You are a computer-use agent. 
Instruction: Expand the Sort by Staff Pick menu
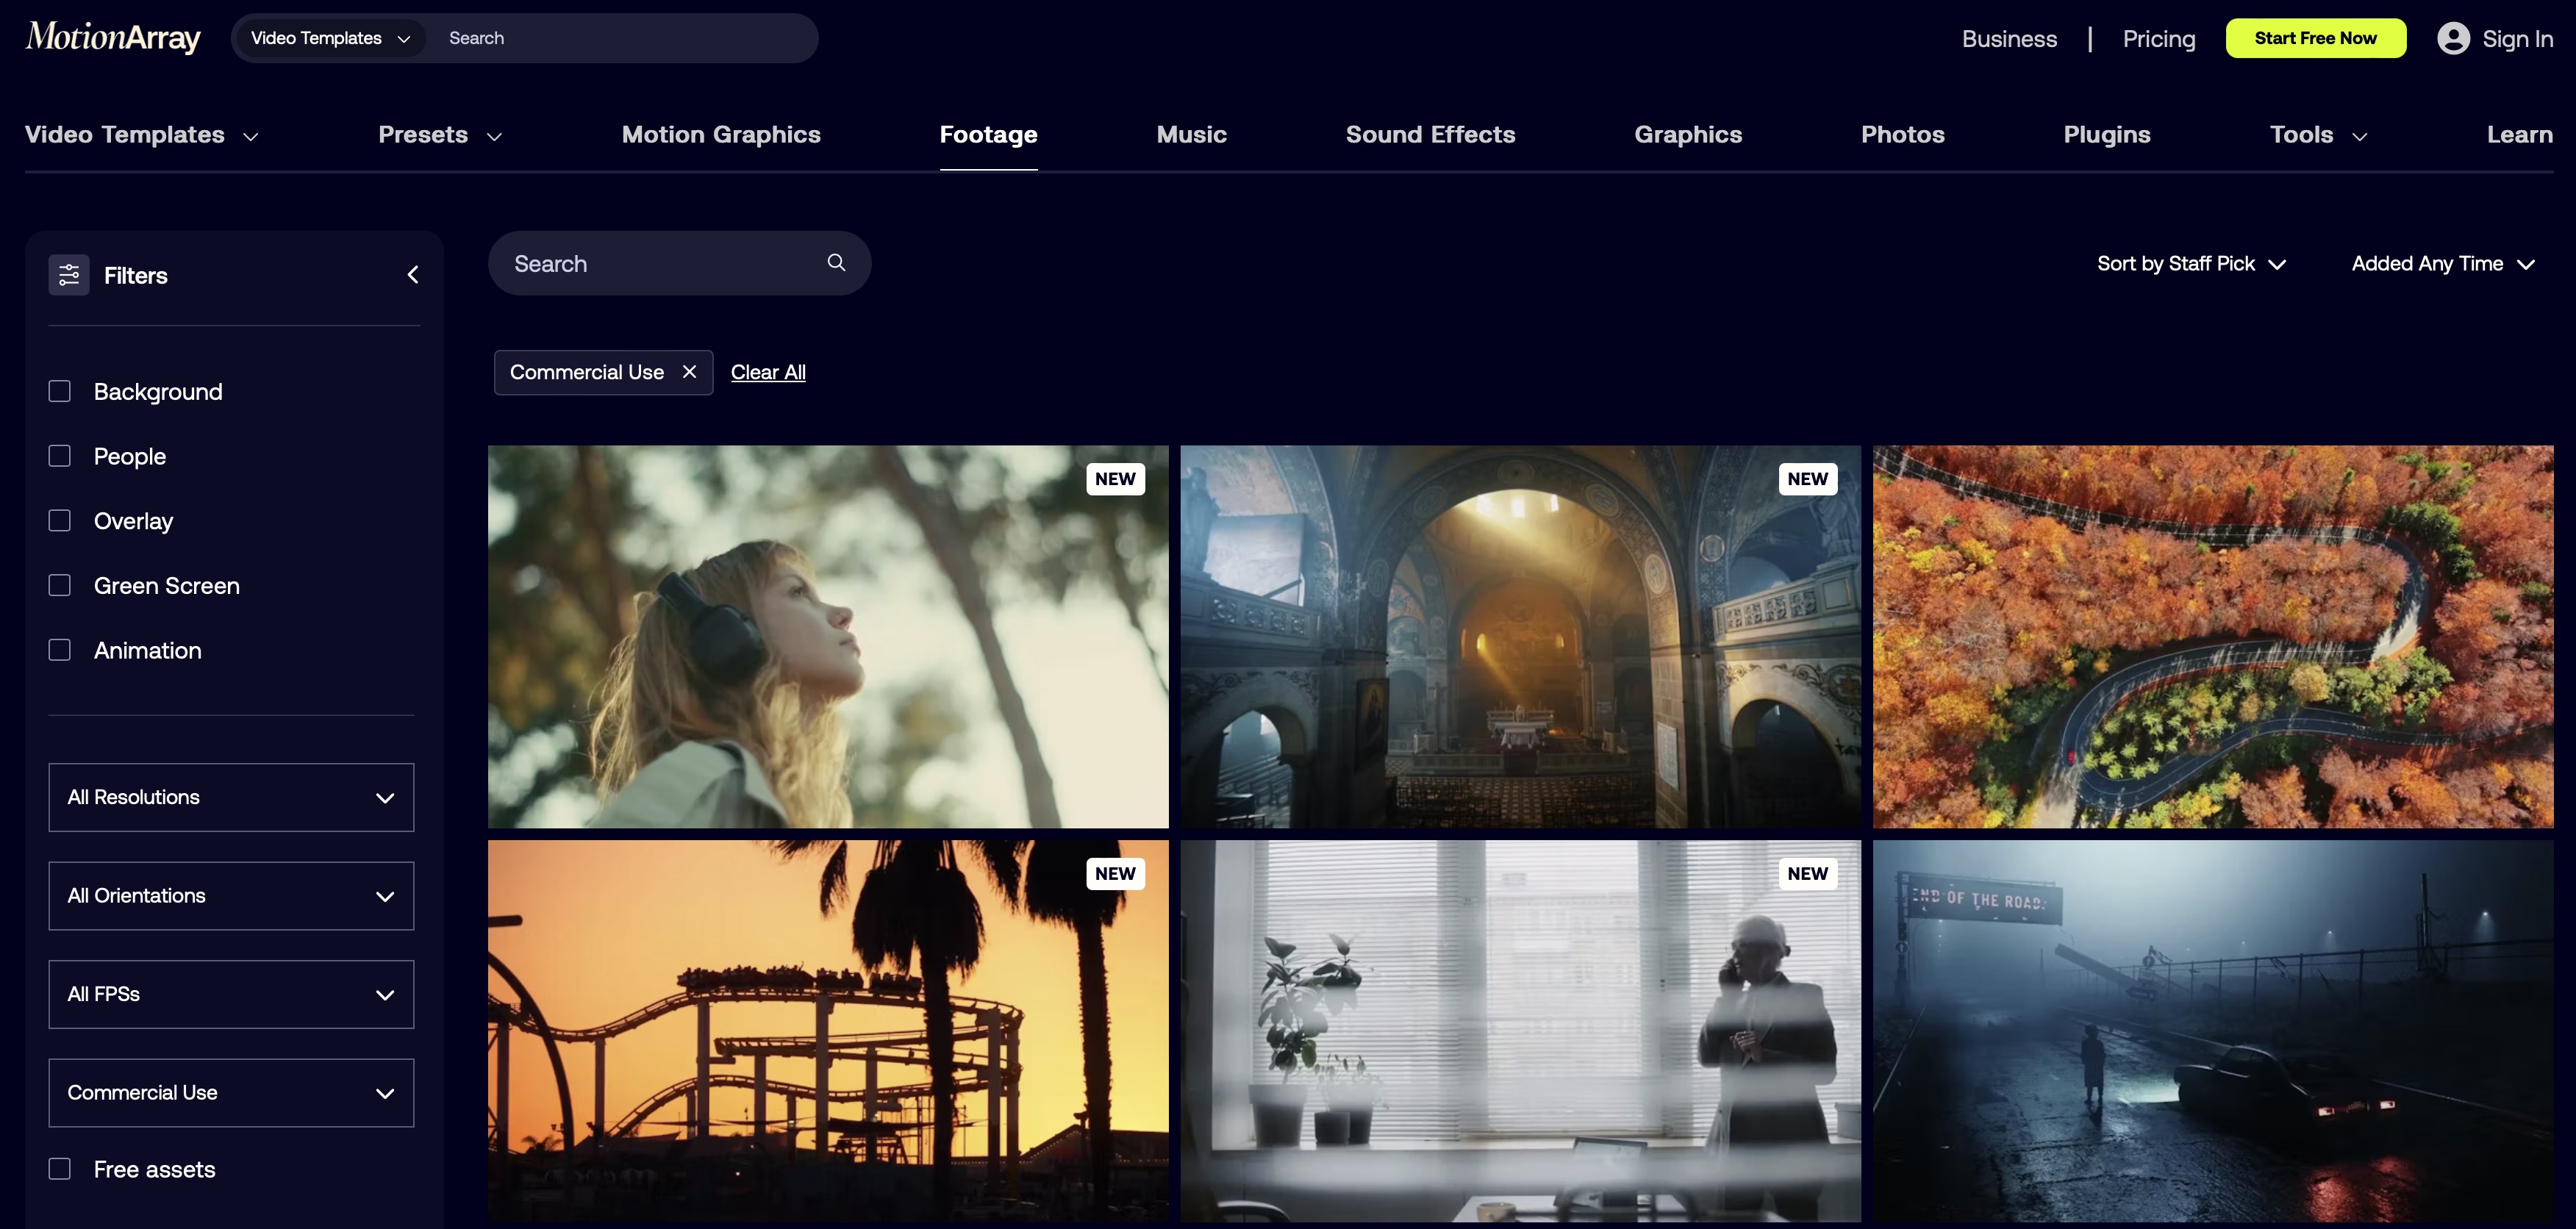point(2191,264)
